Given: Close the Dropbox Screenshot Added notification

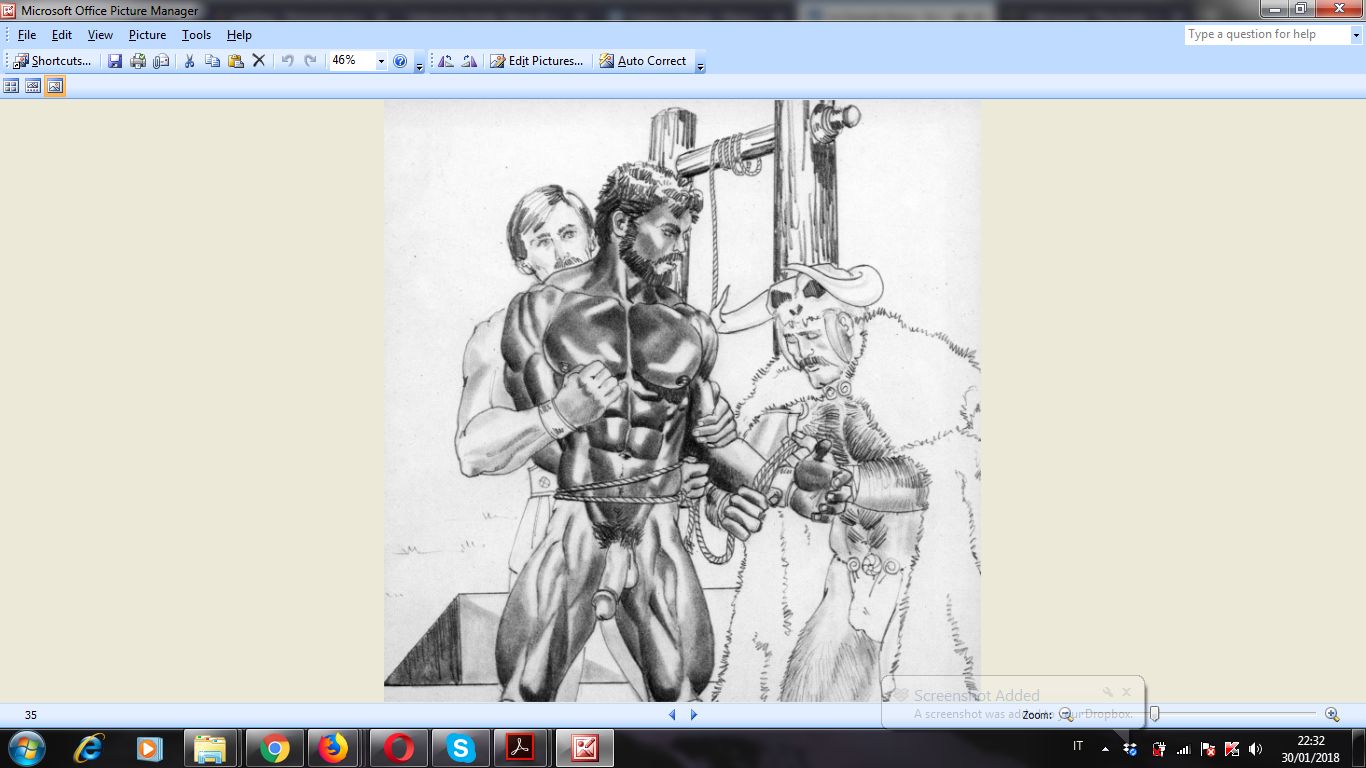Looking at the screenshot, I should click(x=1126, y=691).
